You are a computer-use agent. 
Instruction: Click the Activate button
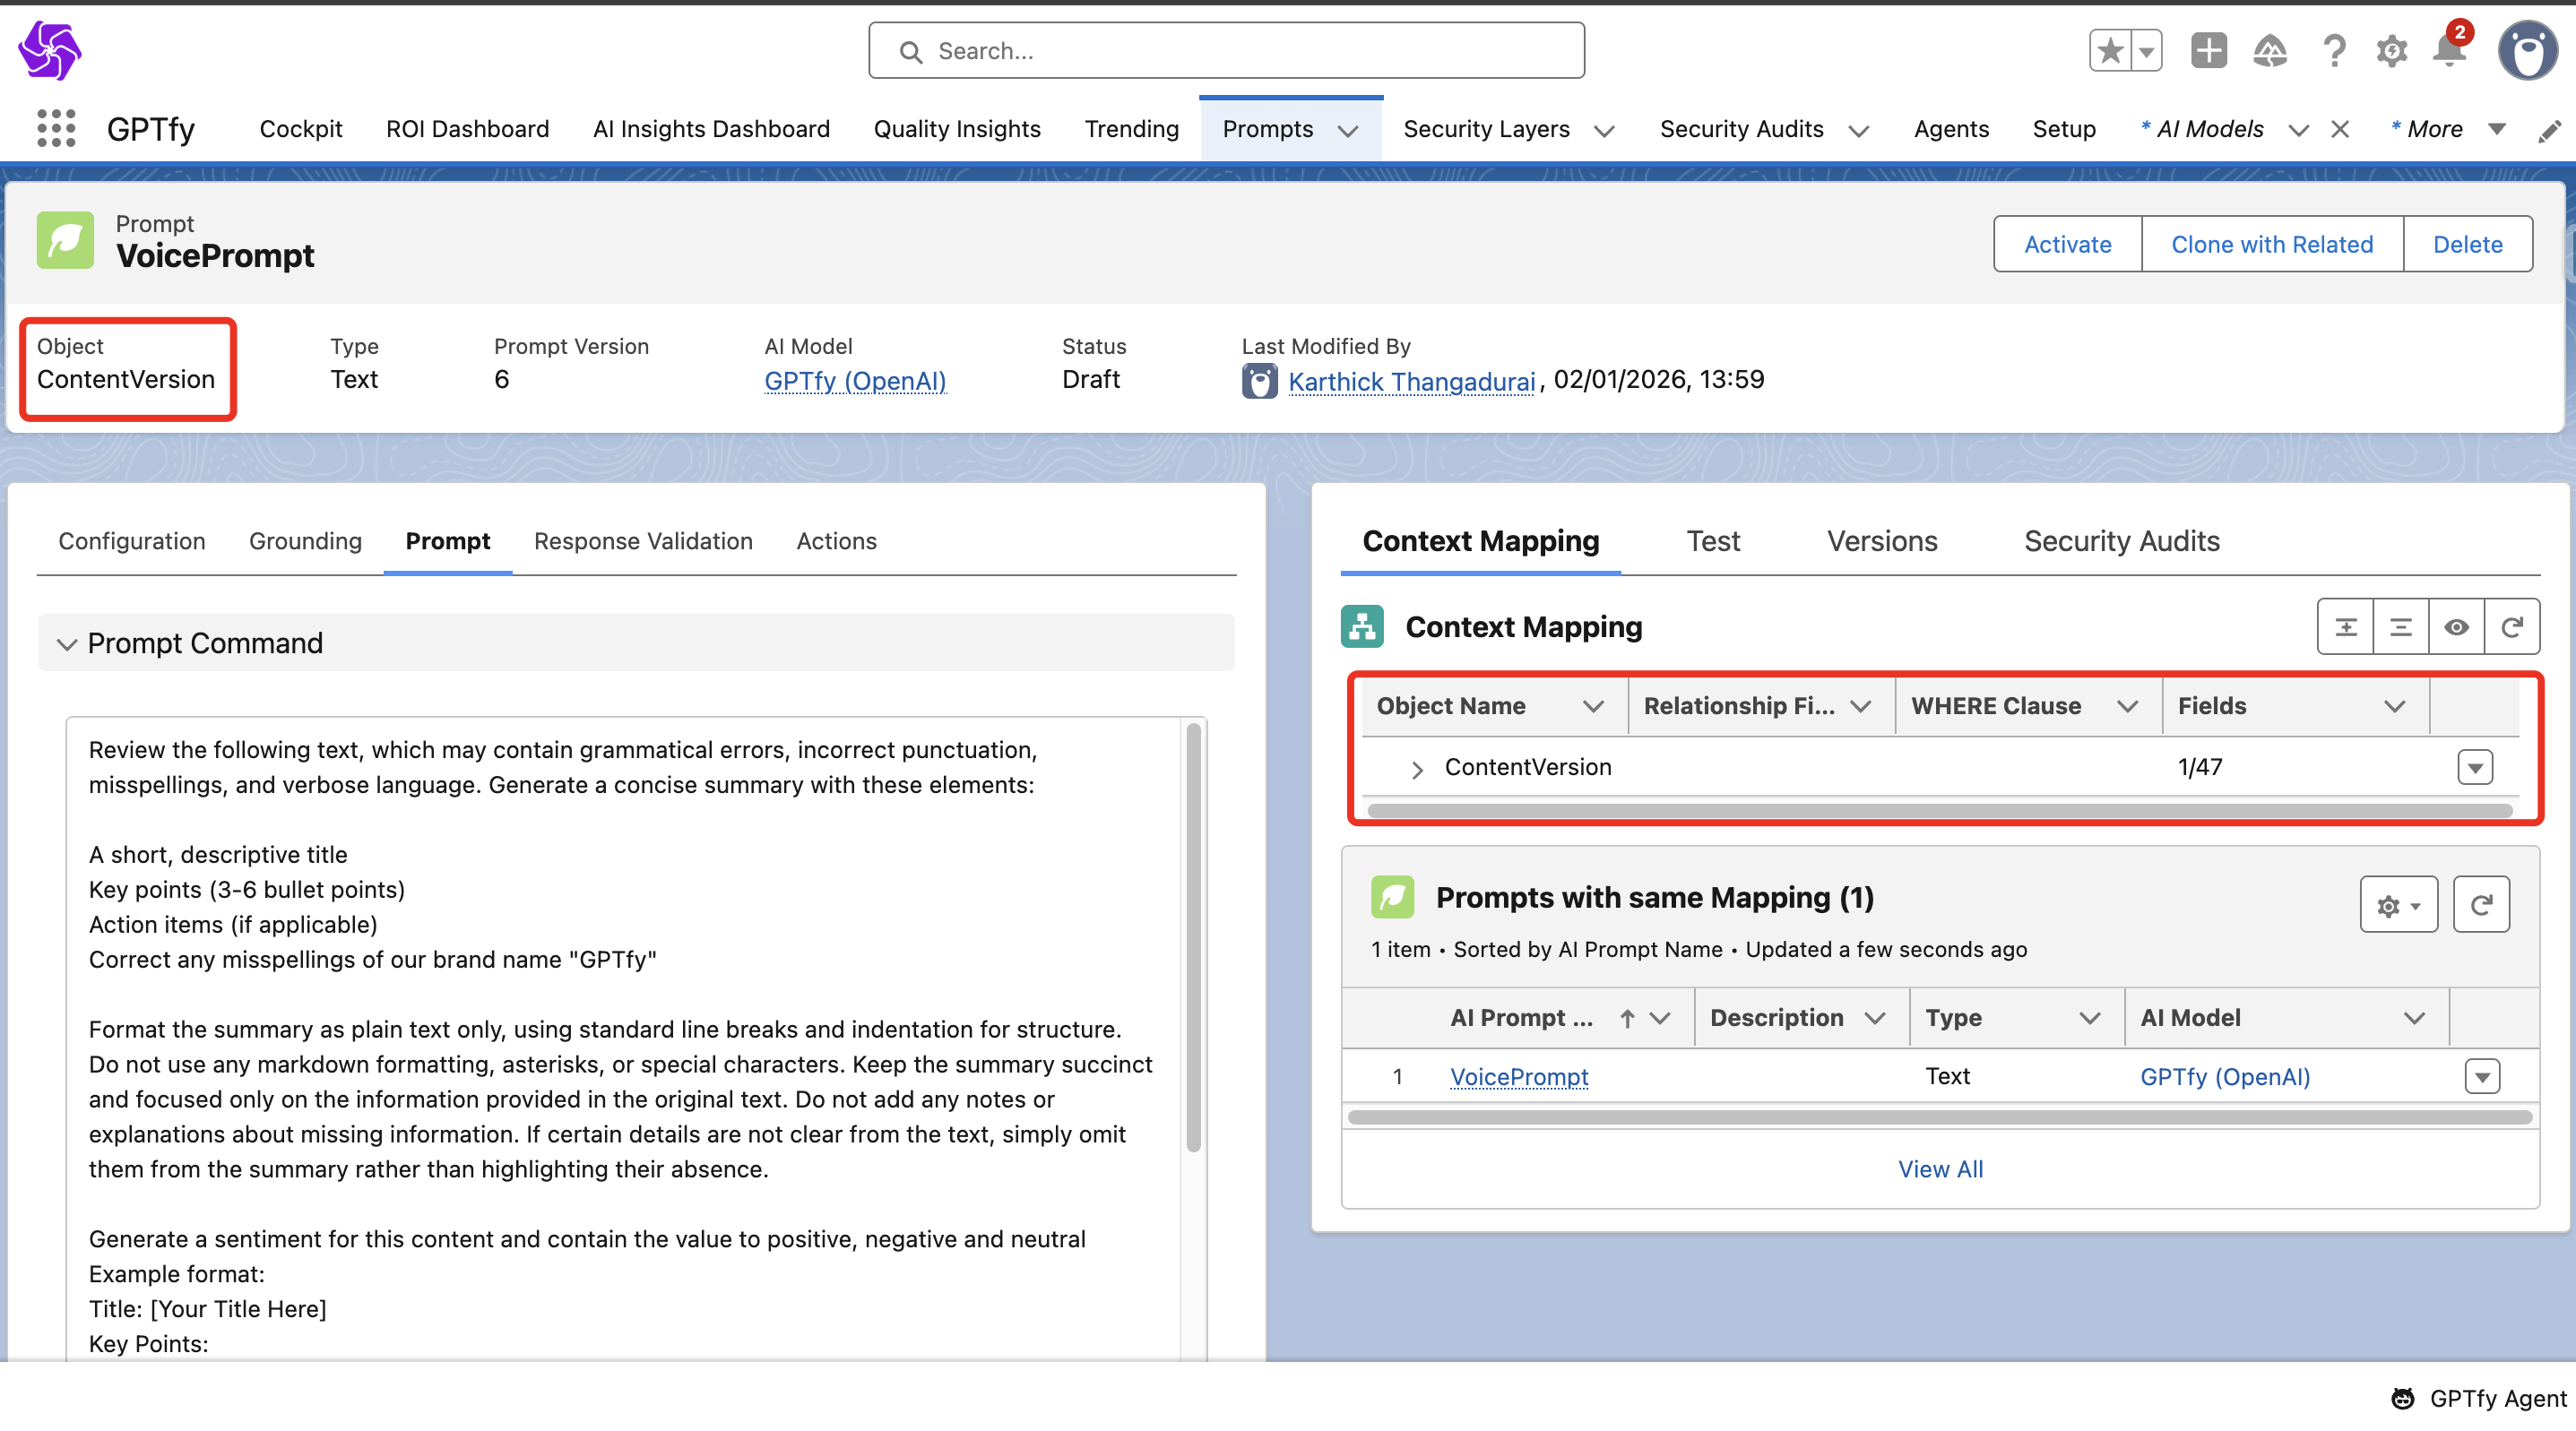[2067, 244]
